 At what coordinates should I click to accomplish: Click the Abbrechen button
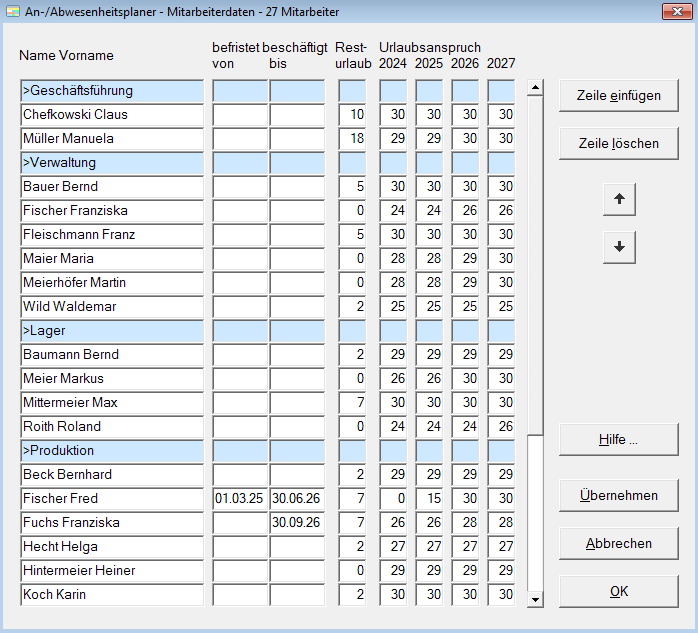coord(619,544)
